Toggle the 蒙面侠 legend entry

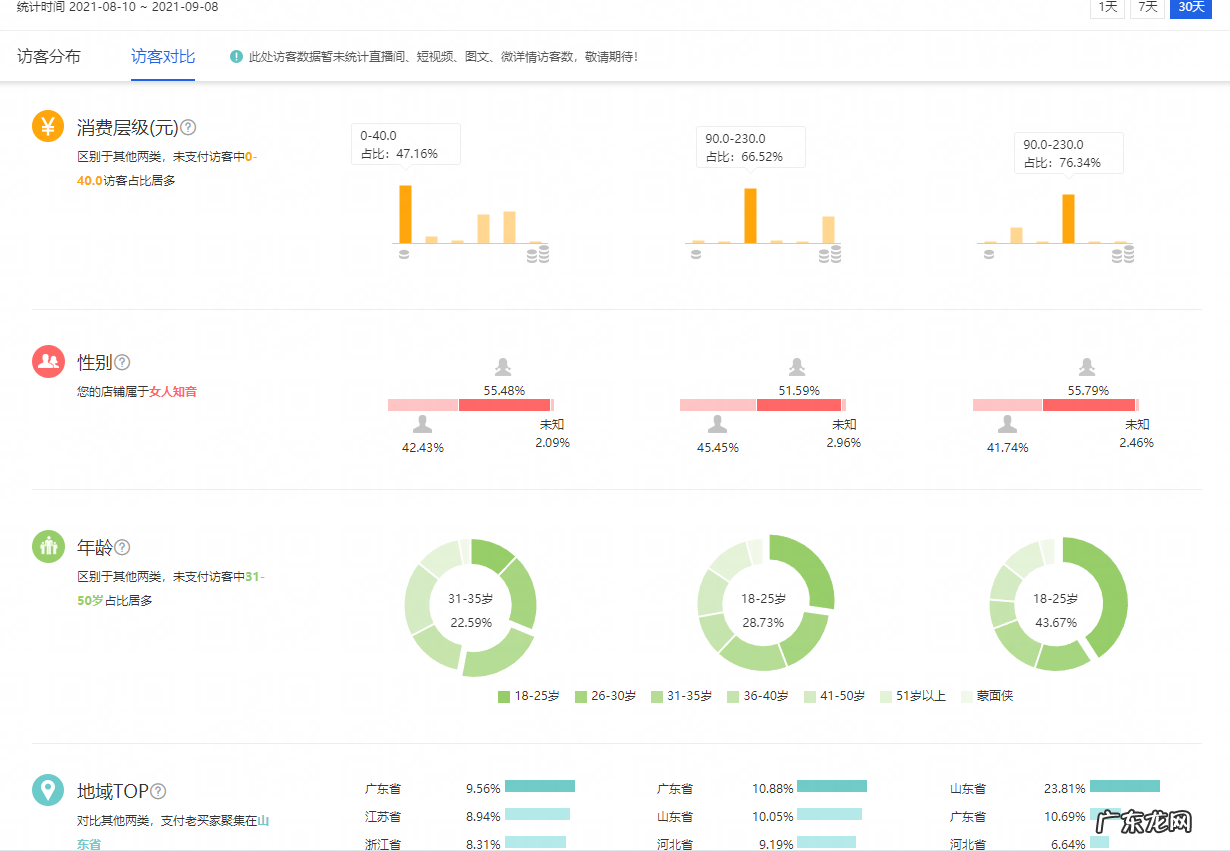(x=986, y=696)
